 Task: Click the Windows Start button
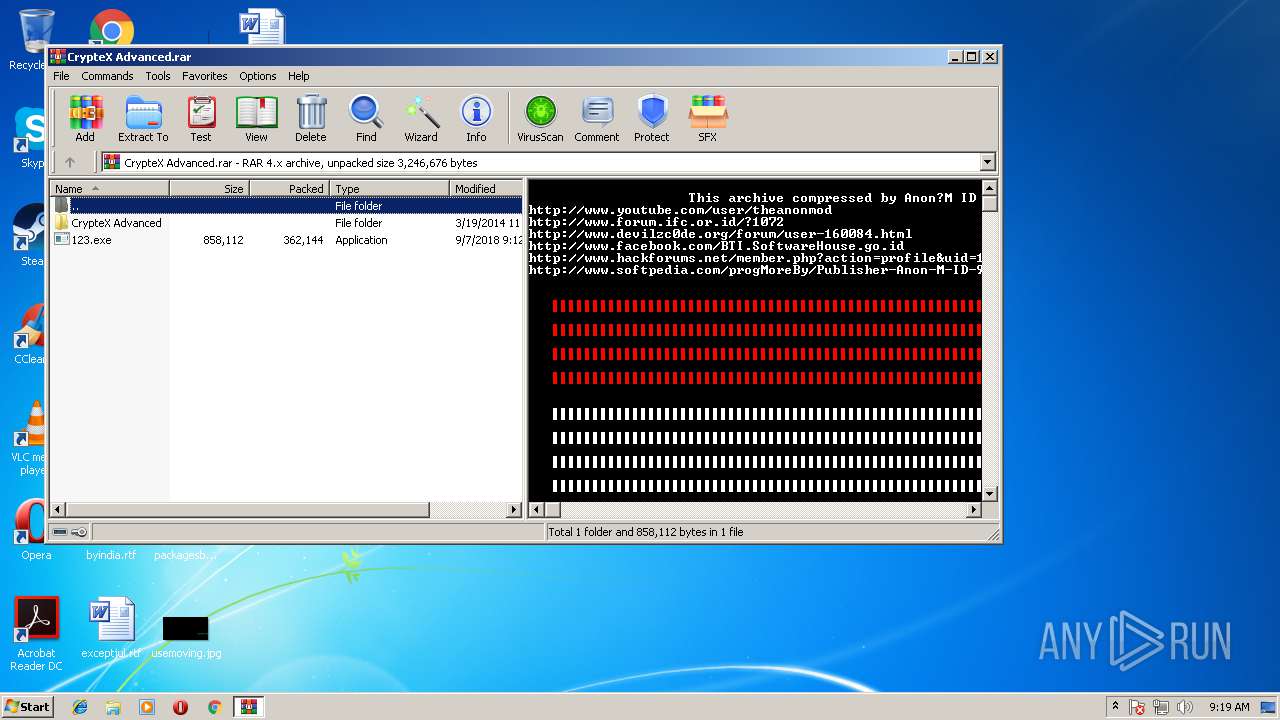pyautogui.click(x=27, y=707)
